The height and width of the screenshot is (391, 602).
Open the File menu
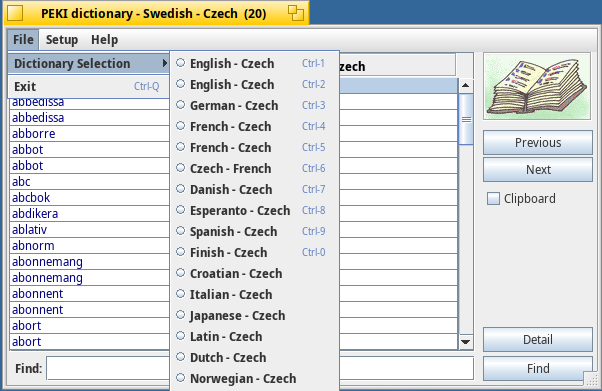click(x=23, y=40)
